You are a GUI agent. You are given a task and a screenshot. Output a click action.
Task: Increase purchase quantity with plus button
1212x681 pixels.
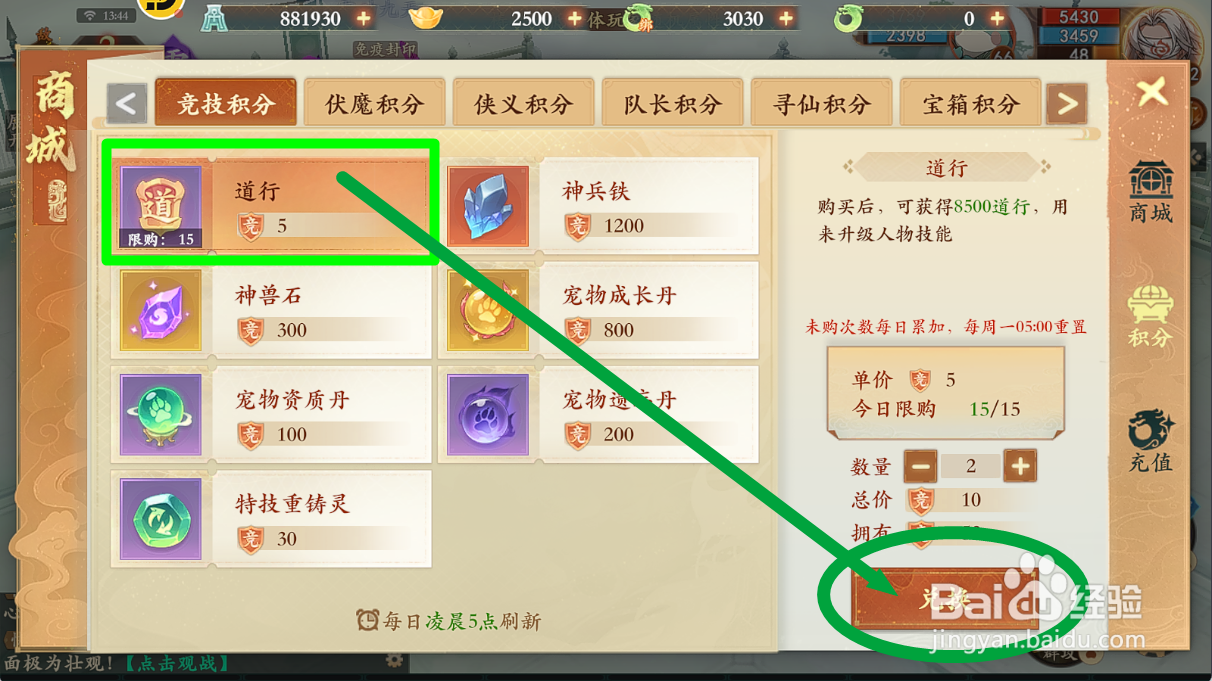coord(1020,466)
